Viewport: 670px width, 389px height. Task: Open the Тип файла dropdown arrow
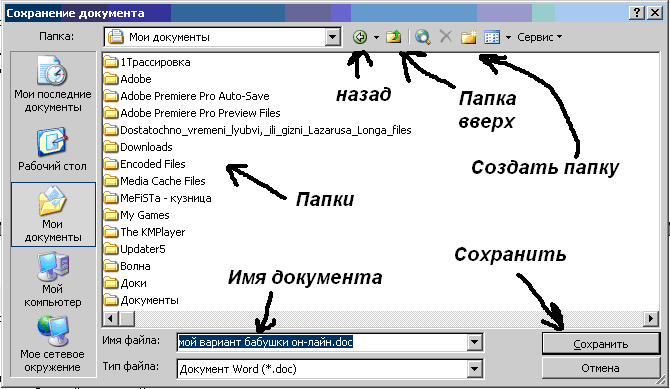[475, 369]
